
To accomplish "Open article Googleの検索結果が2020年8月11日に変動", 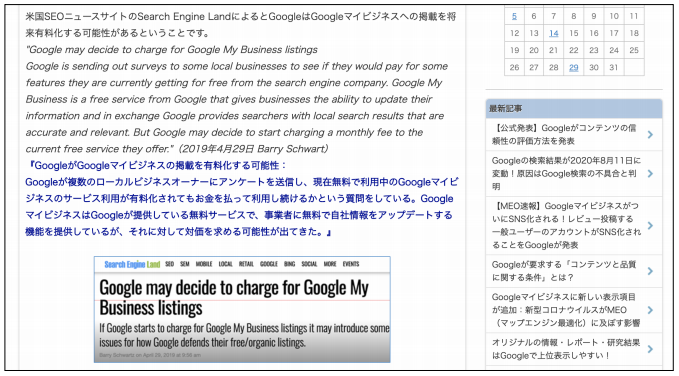I will tap(566, 173).
